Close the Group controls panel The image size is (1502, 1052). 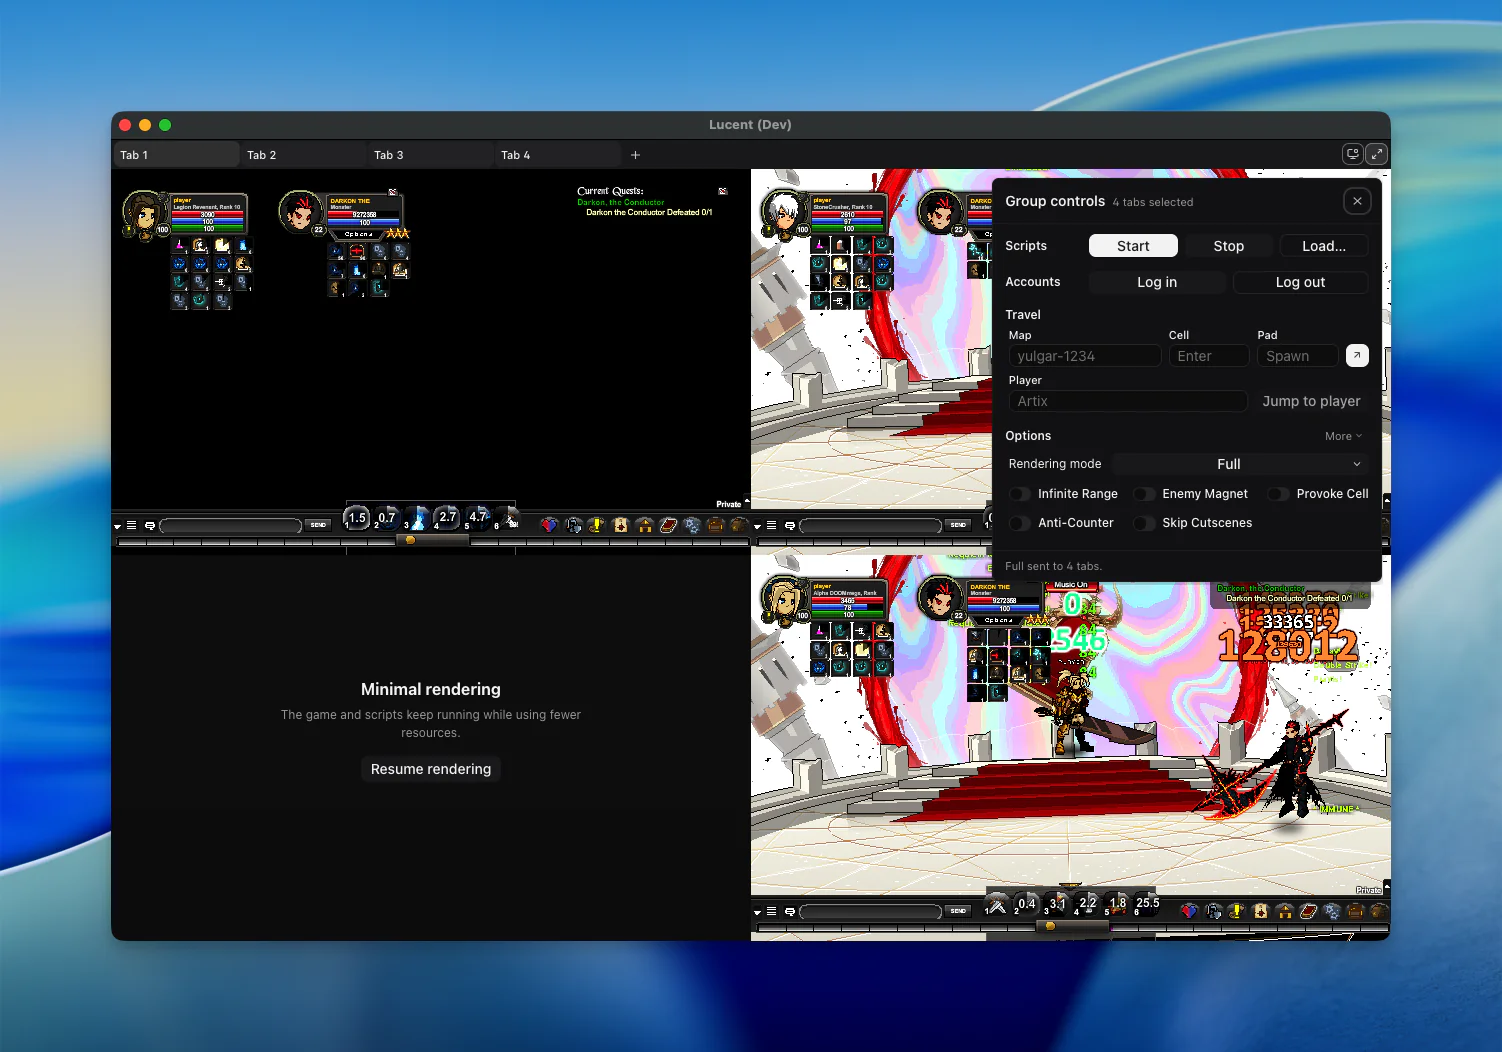(x=1357, y=201)
